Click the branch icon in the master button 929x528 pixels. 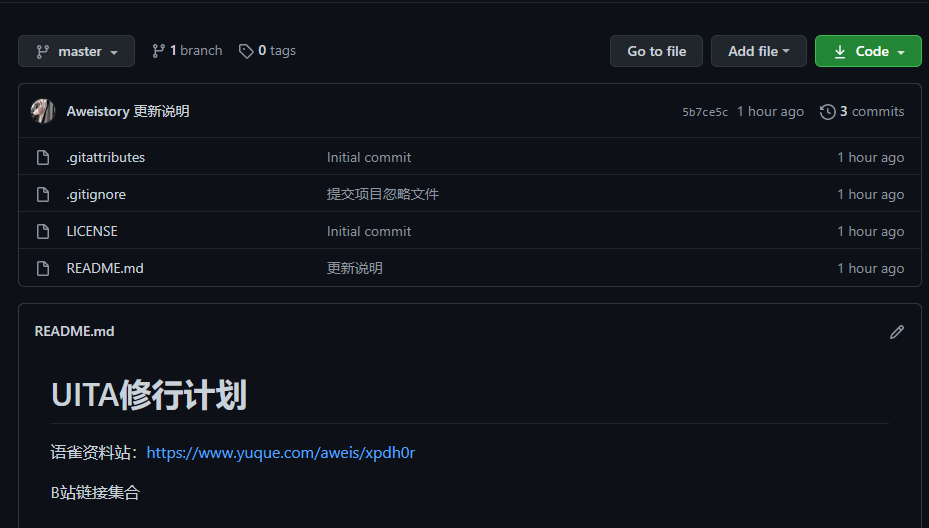click(43, 52)
